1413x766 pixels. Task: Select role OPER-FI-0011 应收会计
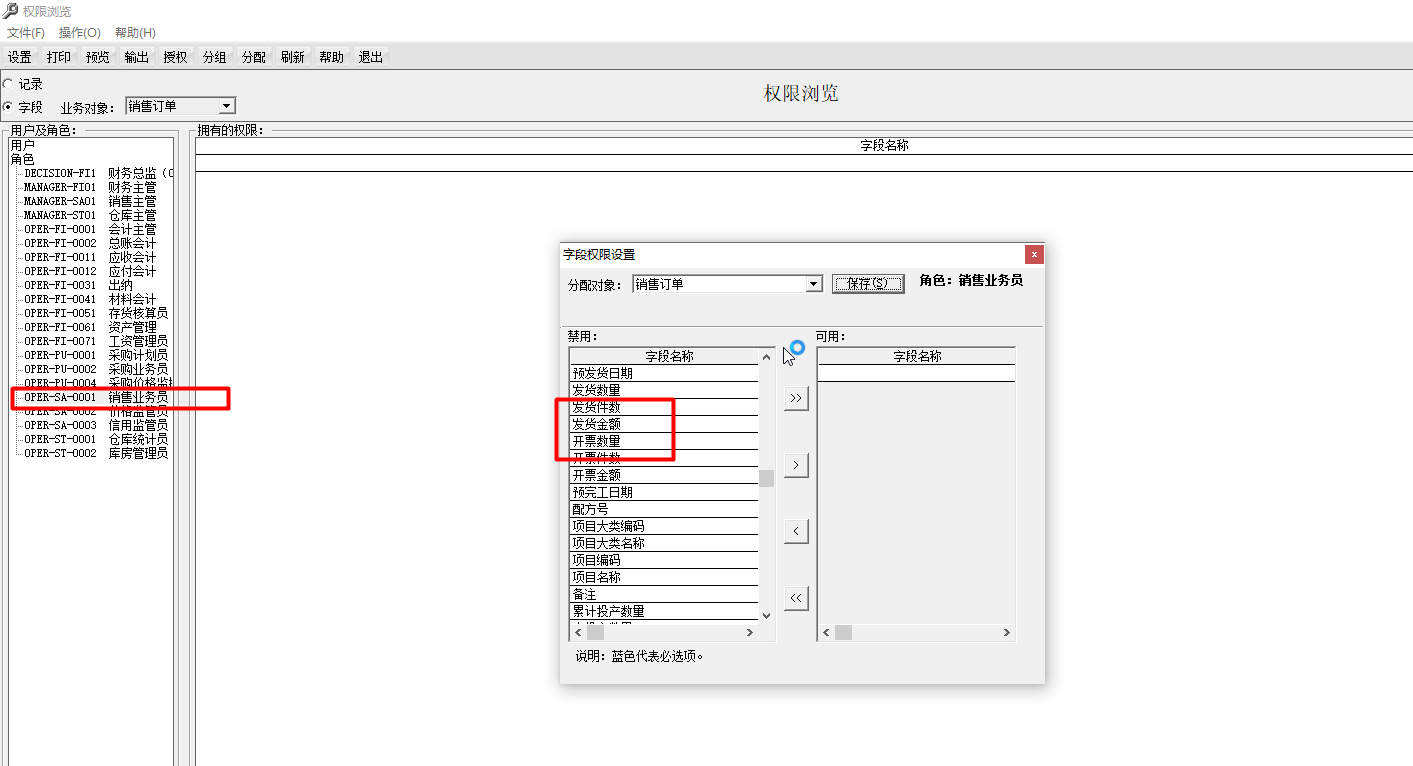[90, 257]
